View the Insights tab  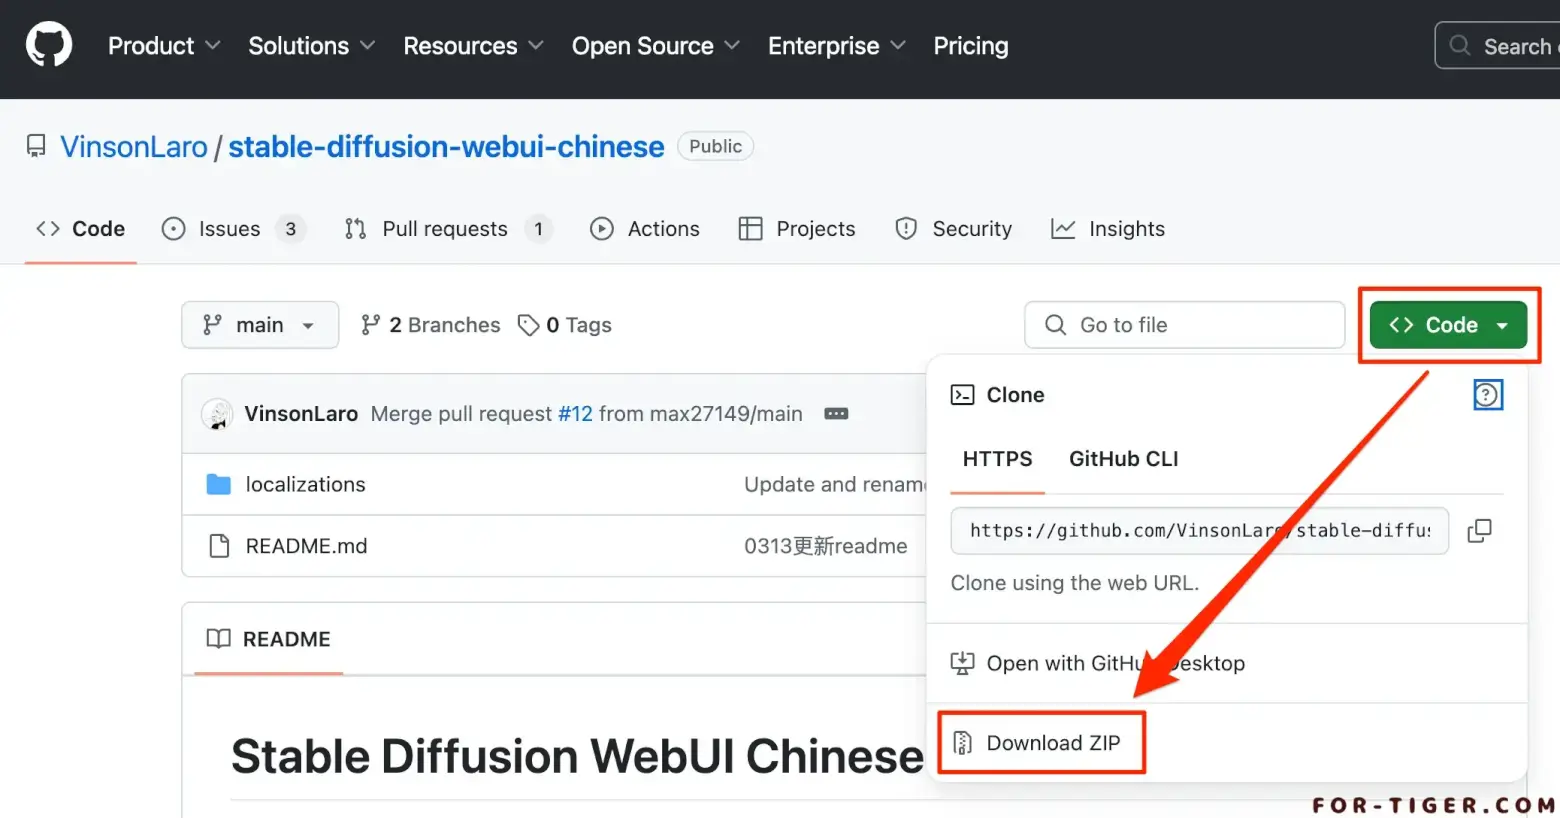coord(1107,229)
